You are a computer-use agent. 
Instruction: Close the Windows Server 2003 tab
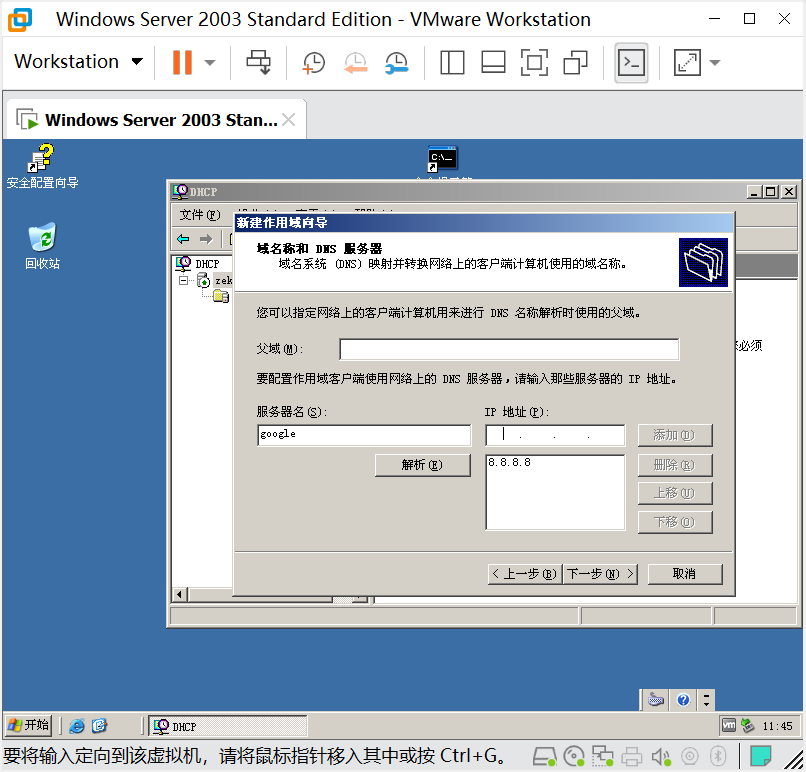pos(289,120)
